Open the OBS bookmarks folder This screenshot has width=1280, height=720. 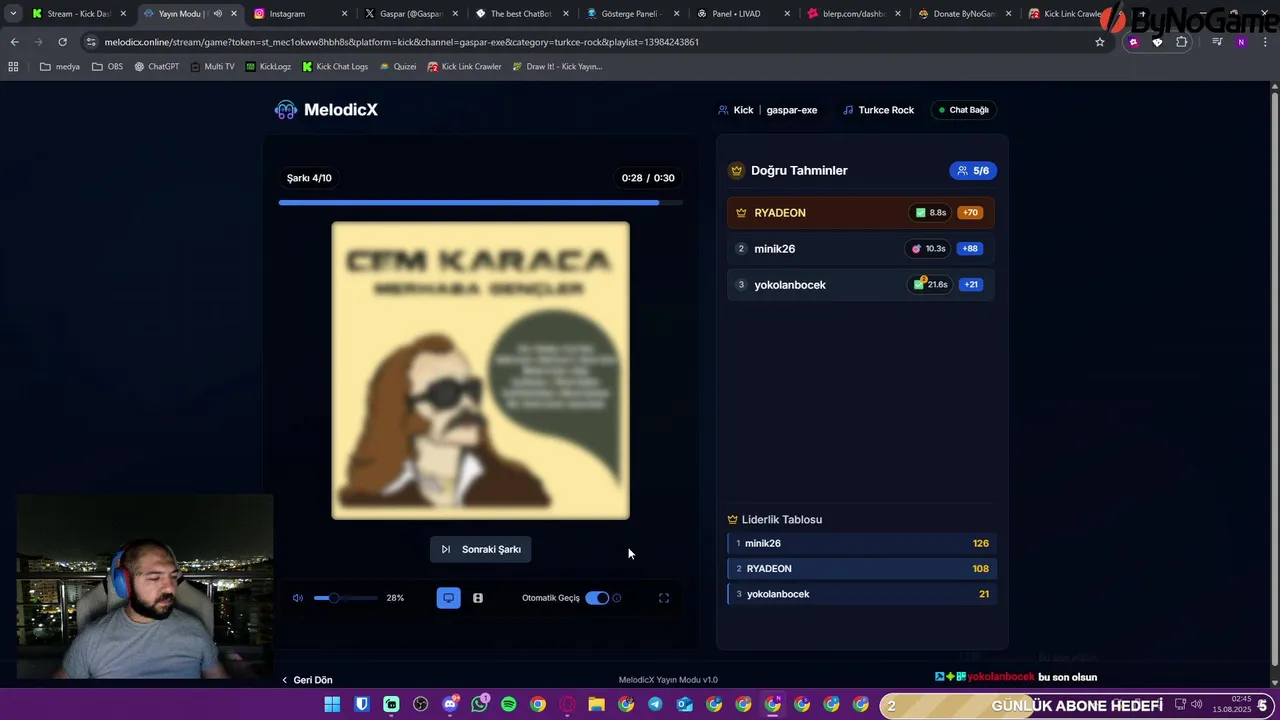tap(107, 67)
